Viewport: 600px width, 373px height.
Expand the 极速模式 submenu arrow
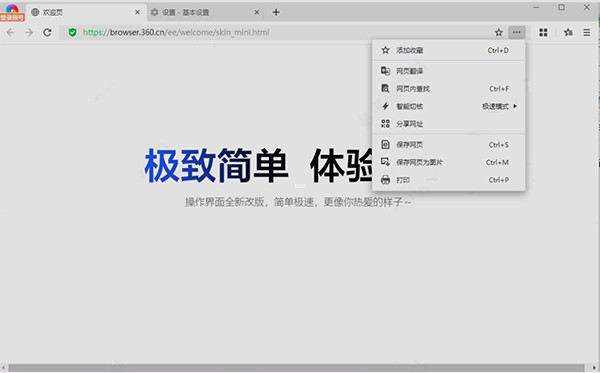click(x=515, y=106)
